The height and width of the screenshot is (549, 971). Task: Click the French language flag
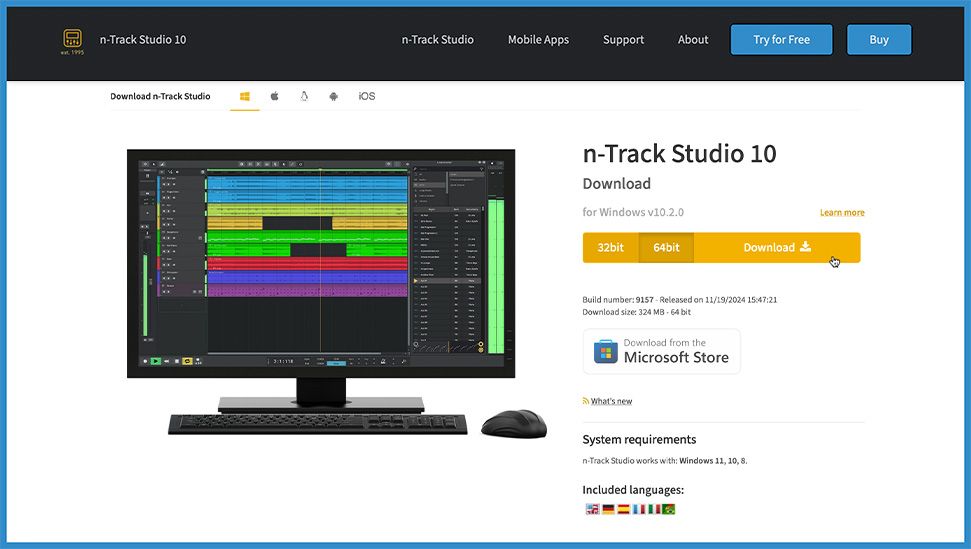tap(638, 509)
